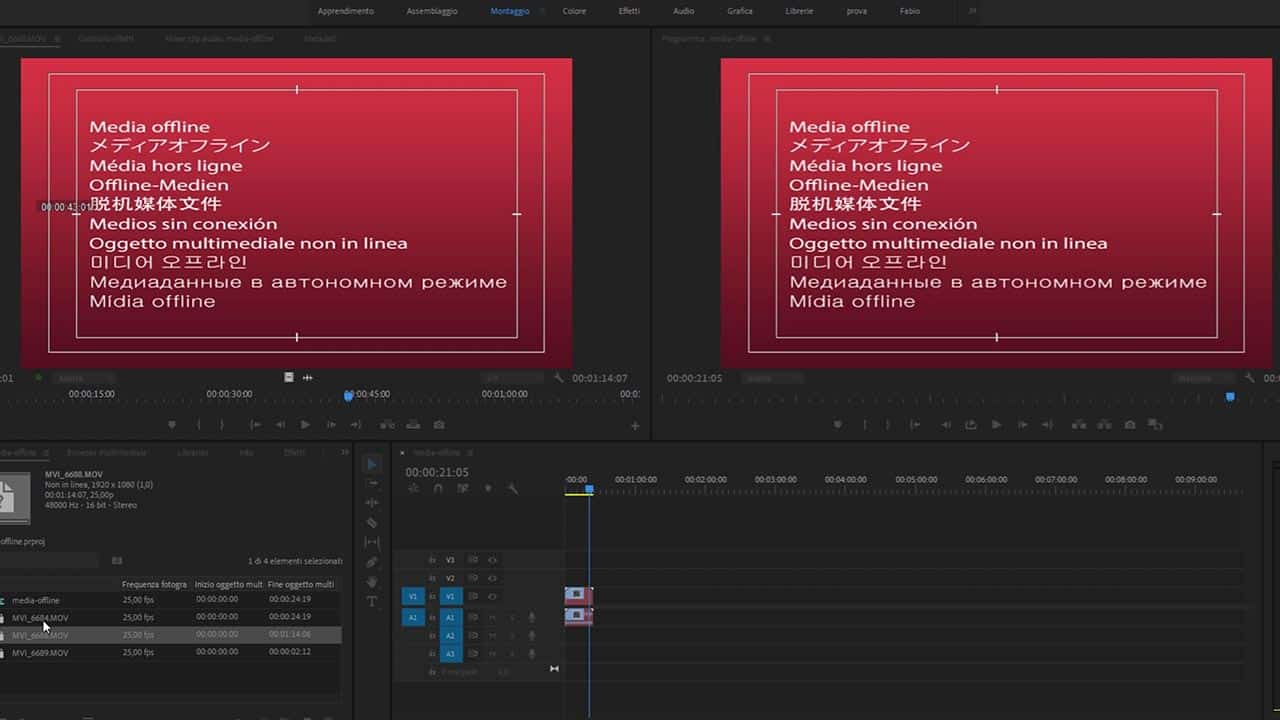The image size is (1280, 720).
Task: Click the Export Frame camera icon in Program monitor
Action: [1129, 425]
